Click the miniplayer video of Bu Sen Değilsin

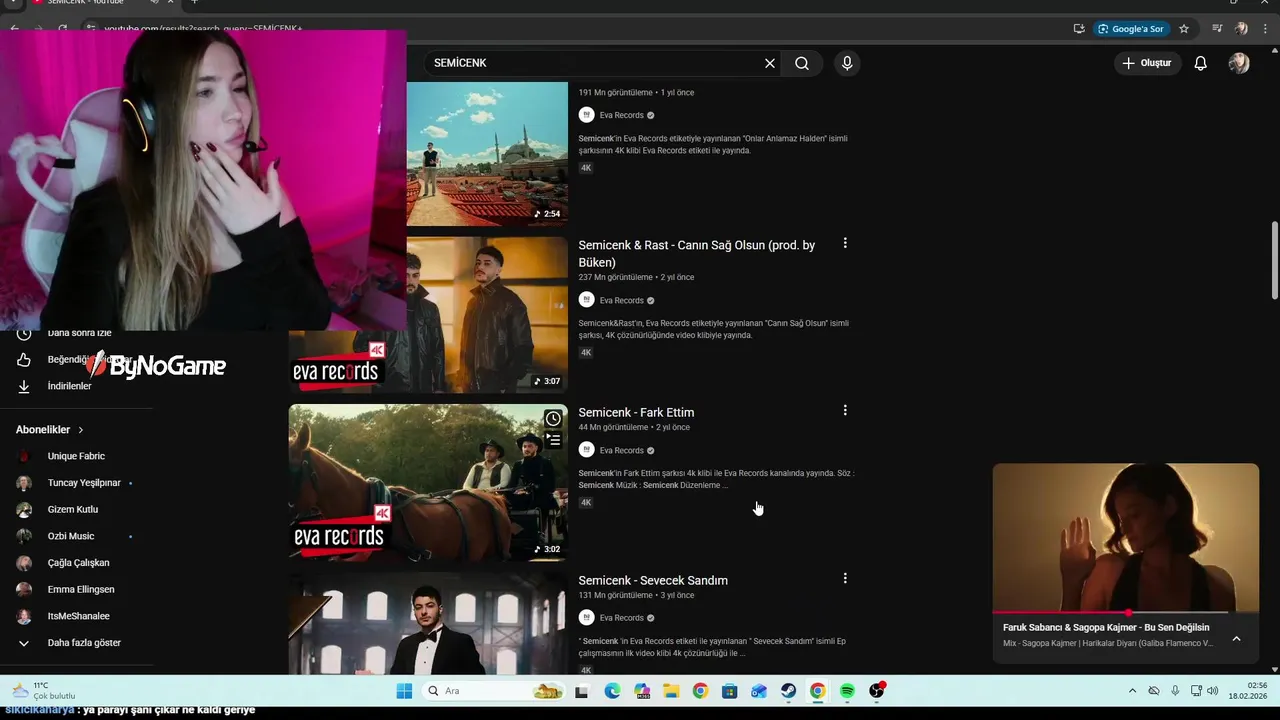(x=1126, y=537)
